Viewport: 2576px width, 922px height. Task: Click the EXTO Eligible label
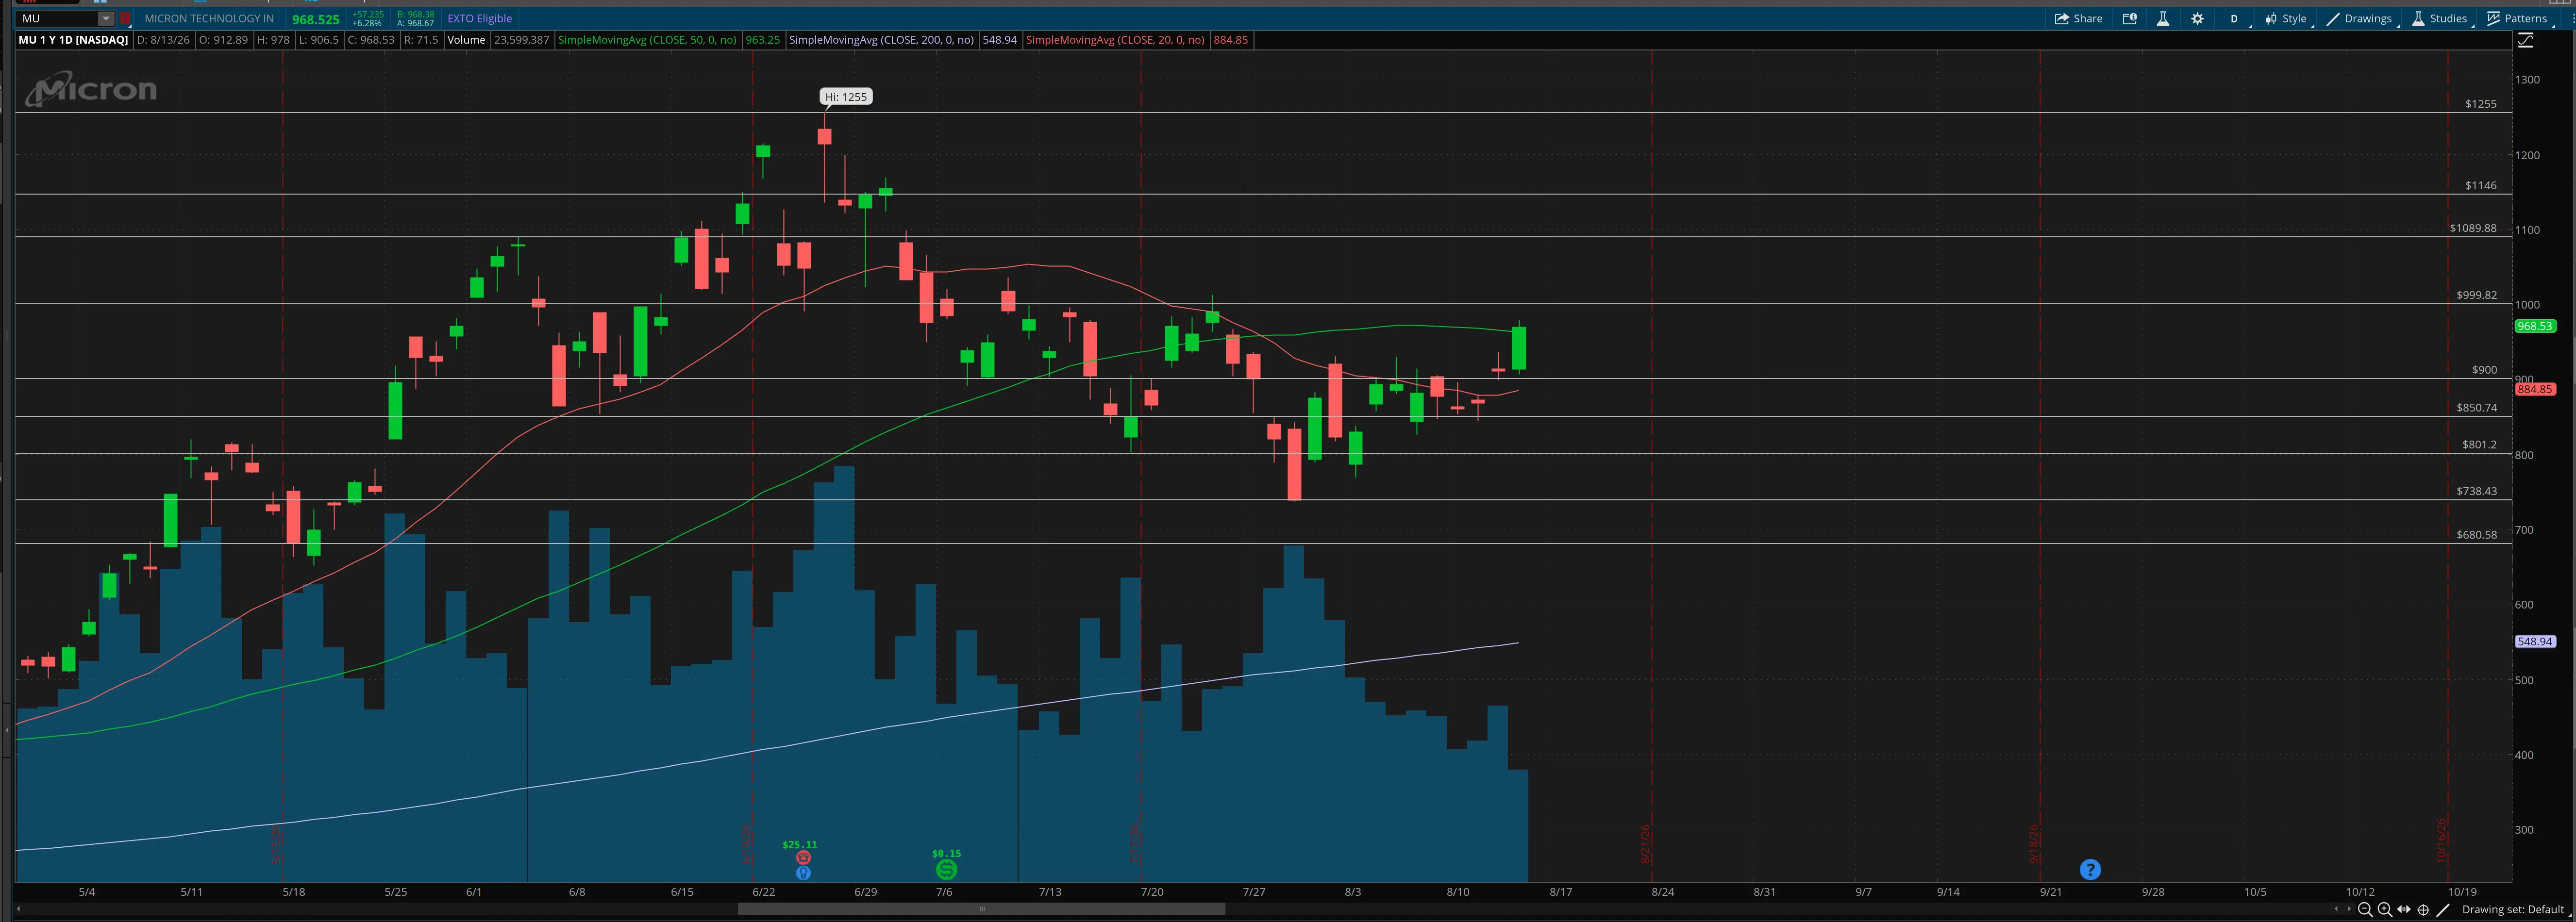point(480,18)
